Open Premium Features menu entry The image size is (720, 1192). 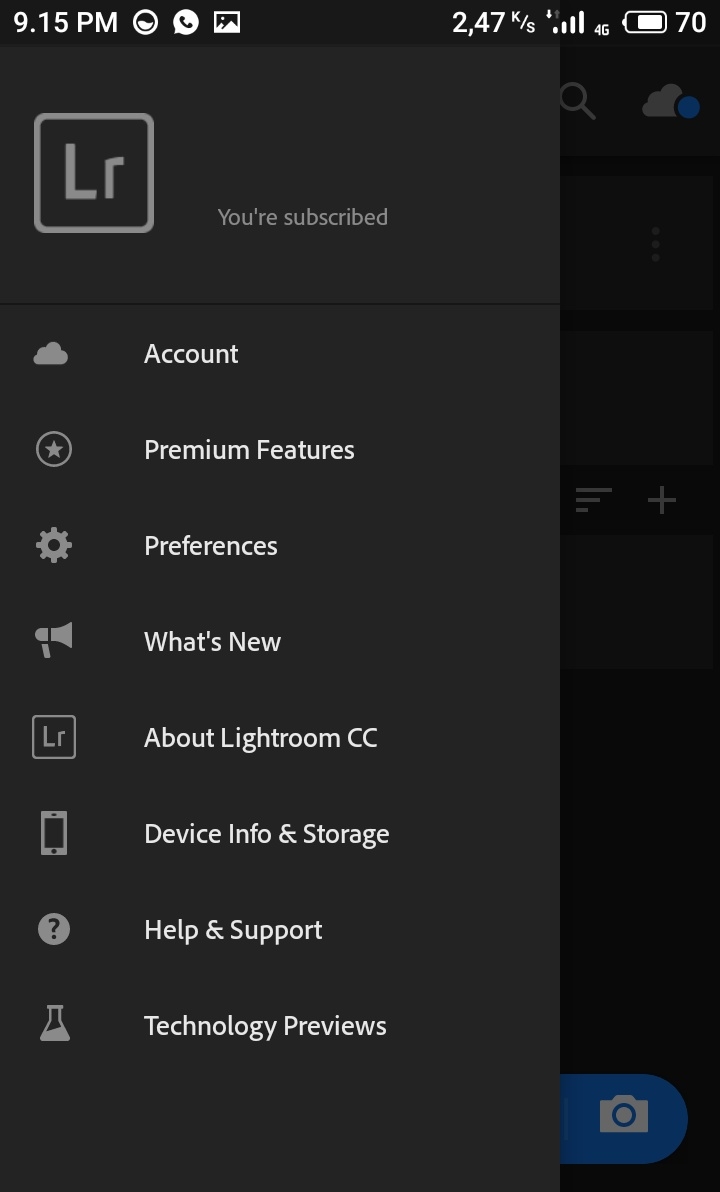280,449
